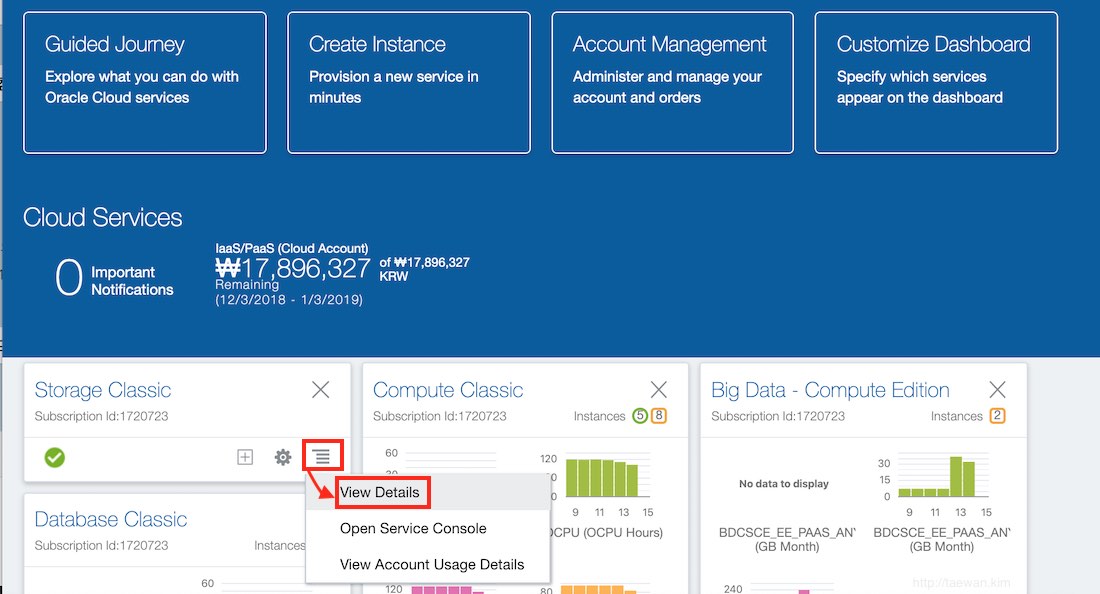This screenshot has height=594, width=1100.
Task: Click the Big Data green bar chart
Action: tap(937, 477)
